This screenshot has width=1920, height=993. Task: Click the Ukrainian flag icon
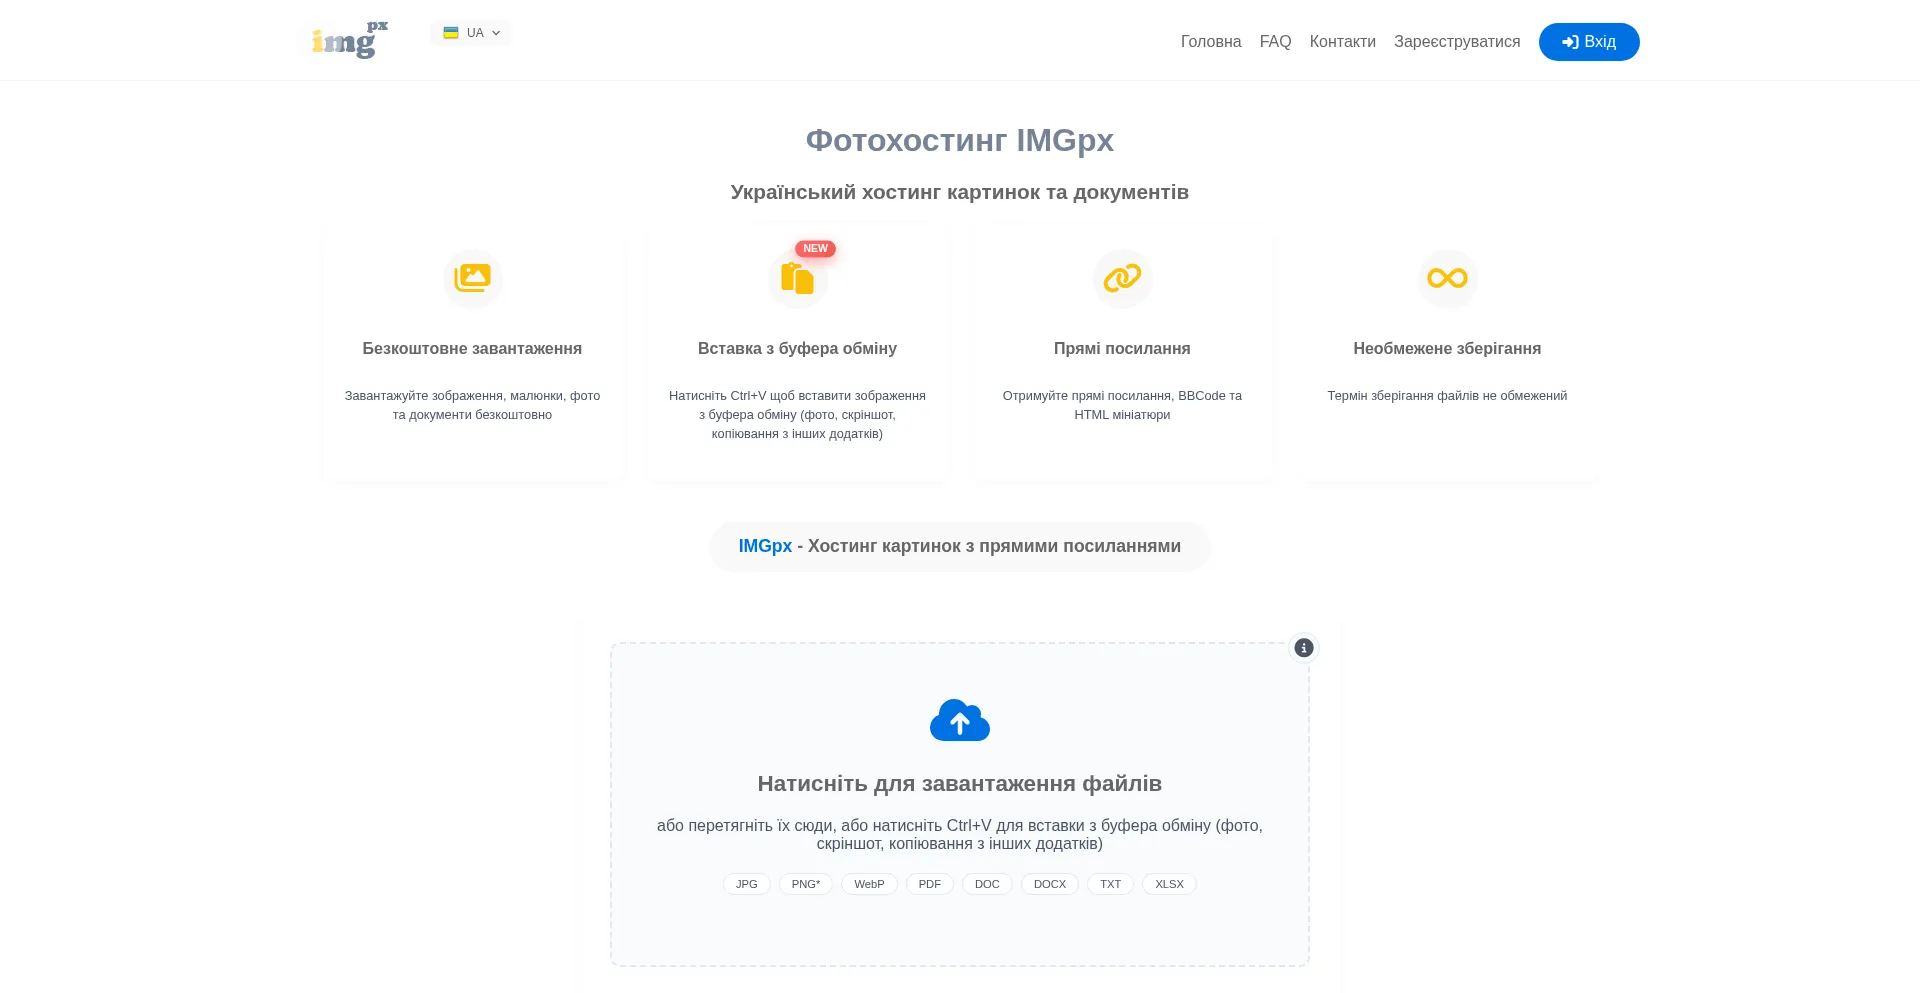[451, 33]
